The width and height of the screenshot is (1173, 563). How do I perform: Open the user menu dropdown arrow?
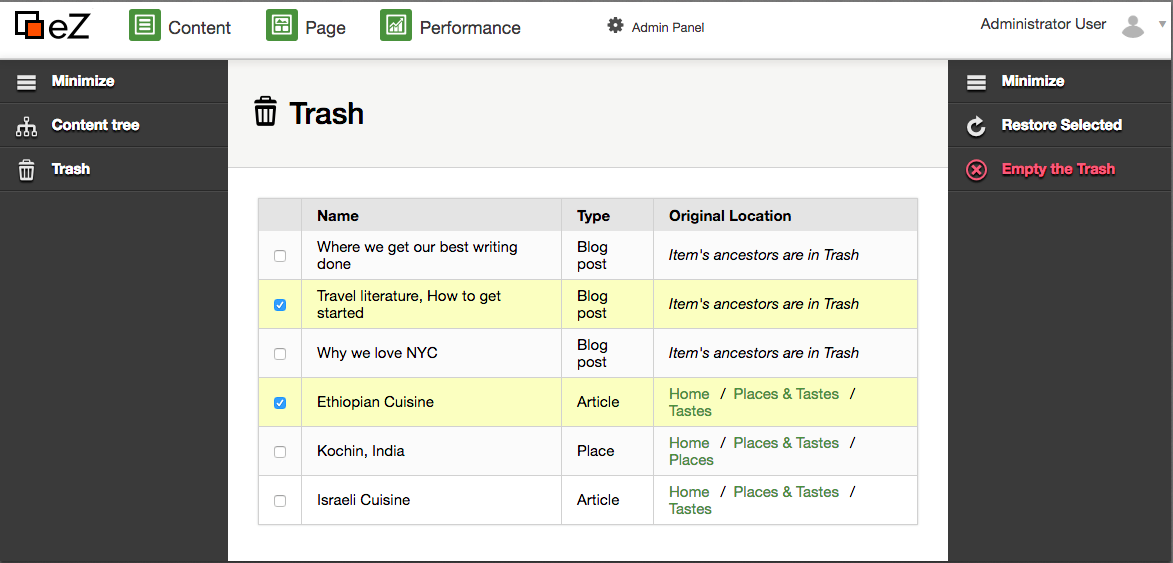click(x=1162, y=24)
